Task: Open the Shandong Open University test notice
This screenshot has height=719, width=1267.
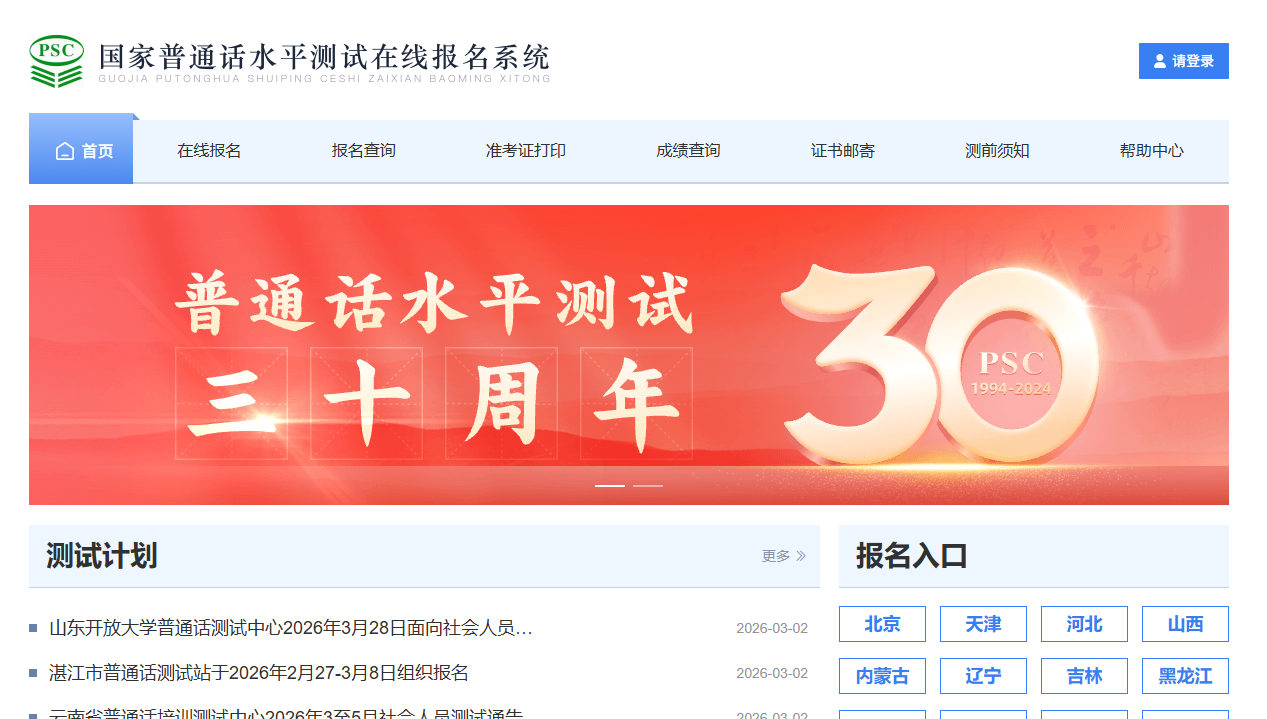Action: click(290, 627)
